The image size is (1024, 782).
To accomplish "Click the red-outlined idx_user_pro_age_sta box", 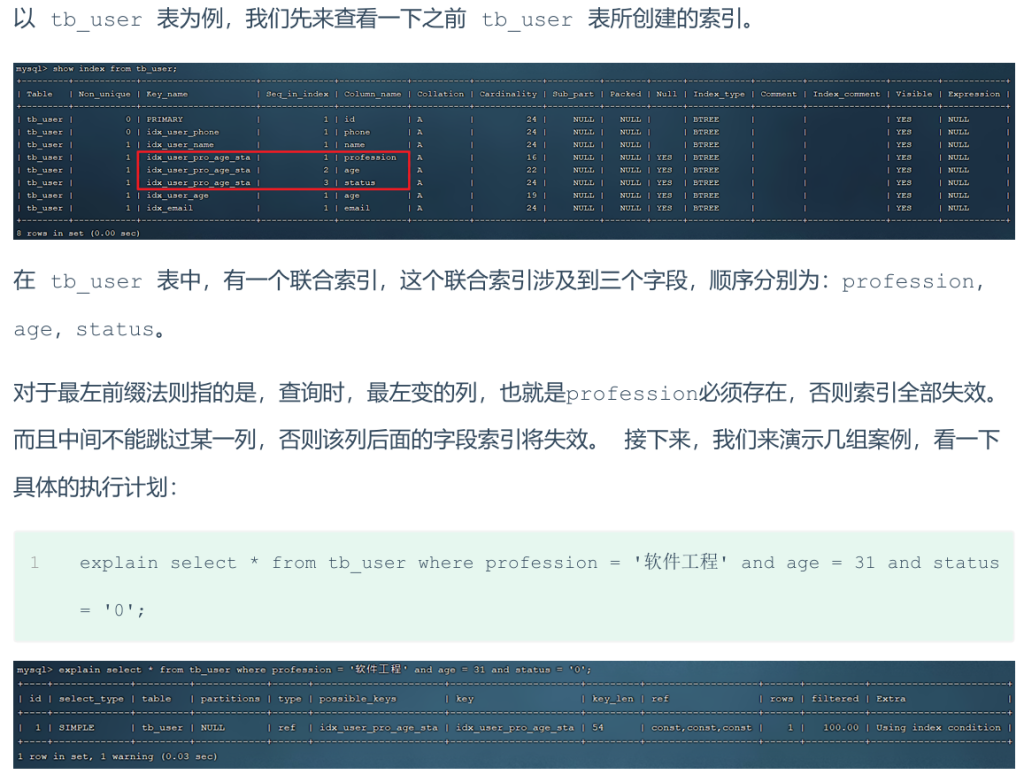I will coord(273,170).
